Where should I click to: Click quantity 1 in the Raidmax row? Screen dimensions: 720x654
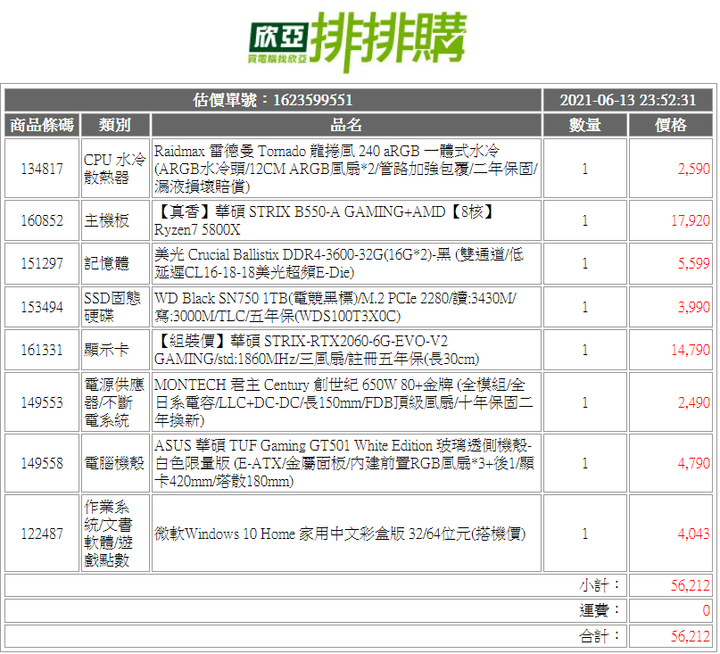click(585, 169)
